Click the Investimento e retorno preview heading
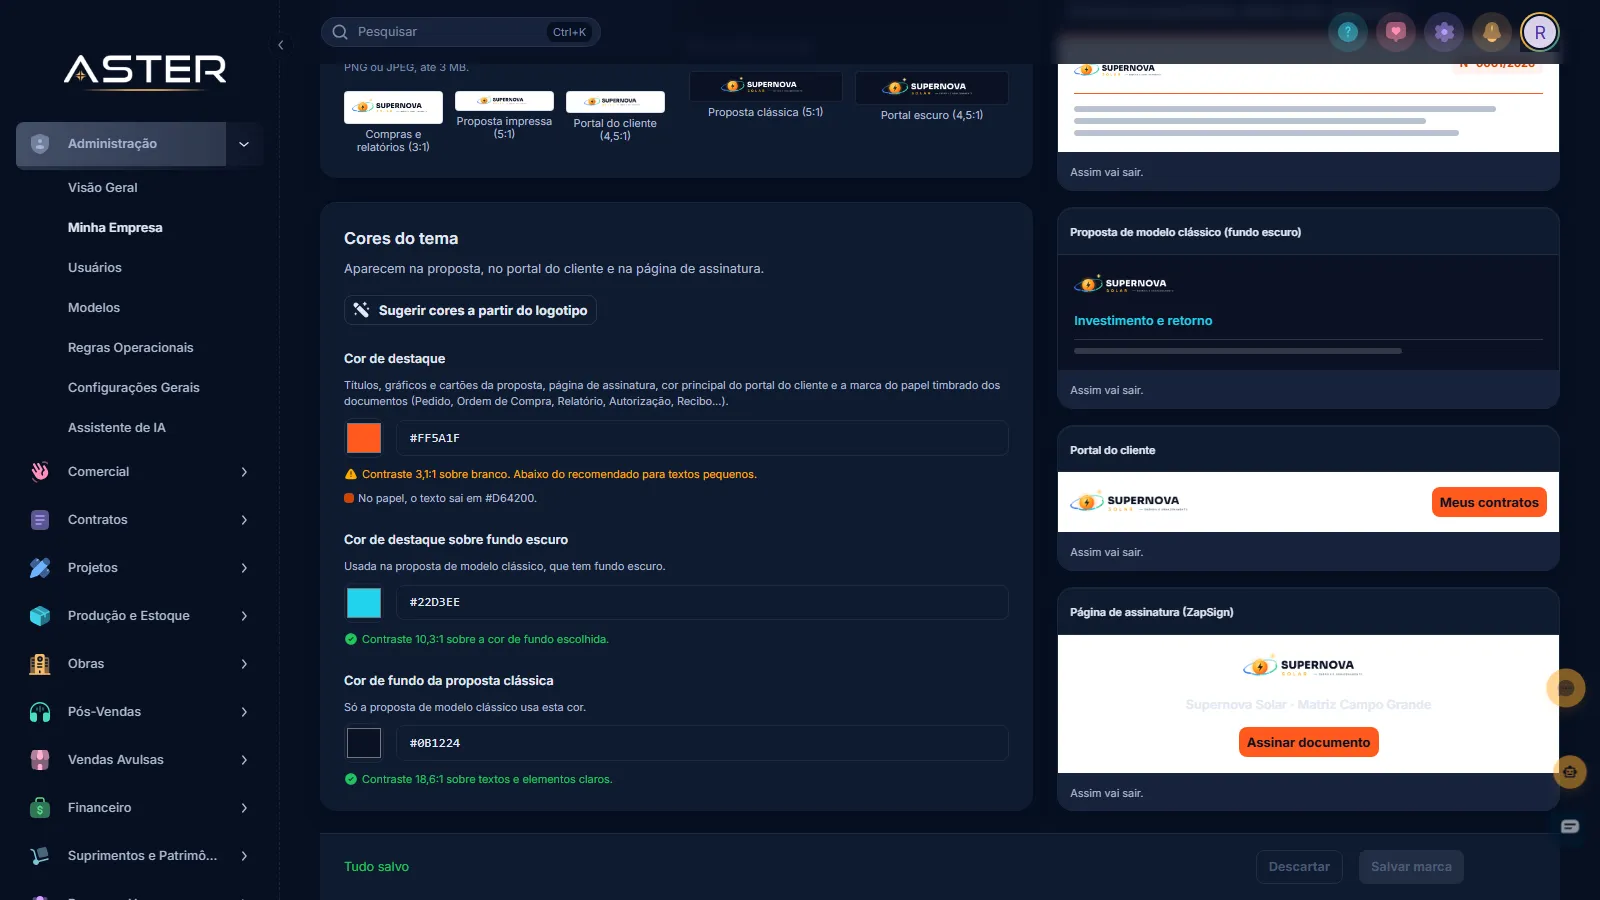Screen dimensions: 1600x900 (1143, 321)
